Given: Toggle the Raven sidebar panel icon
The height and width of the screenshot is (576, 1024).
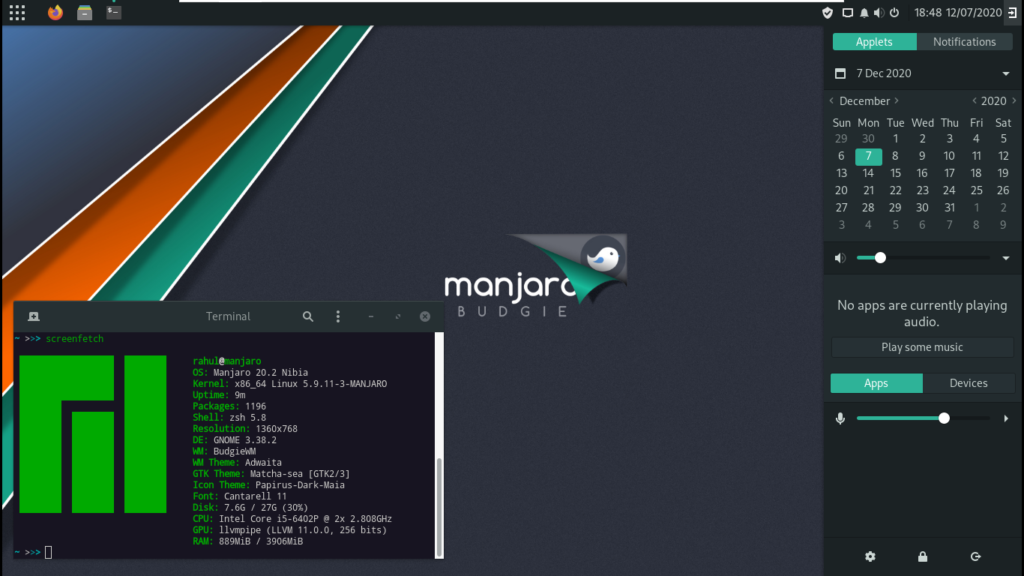Looking at the screenshot, I should click(1012, 12).
